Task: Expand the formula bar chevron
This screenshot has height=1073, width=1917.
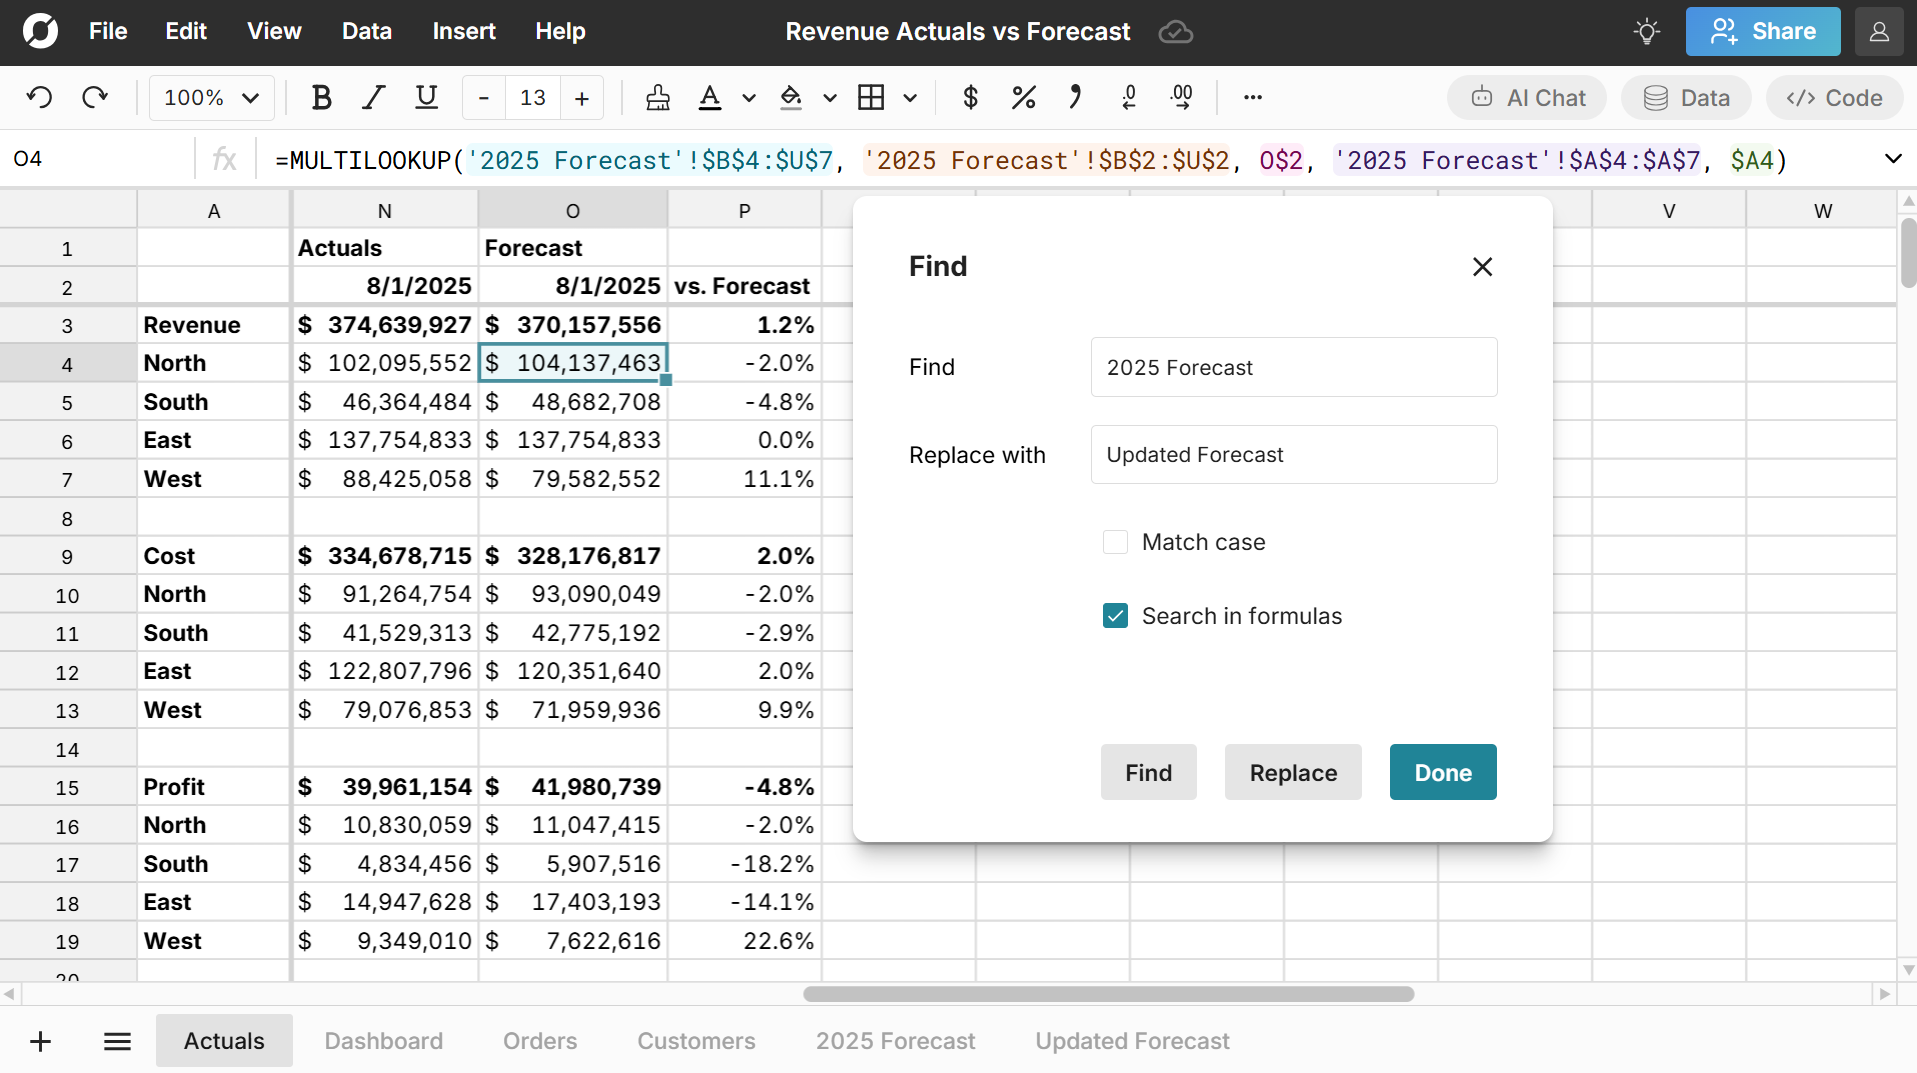Action: coord(1892,159)
